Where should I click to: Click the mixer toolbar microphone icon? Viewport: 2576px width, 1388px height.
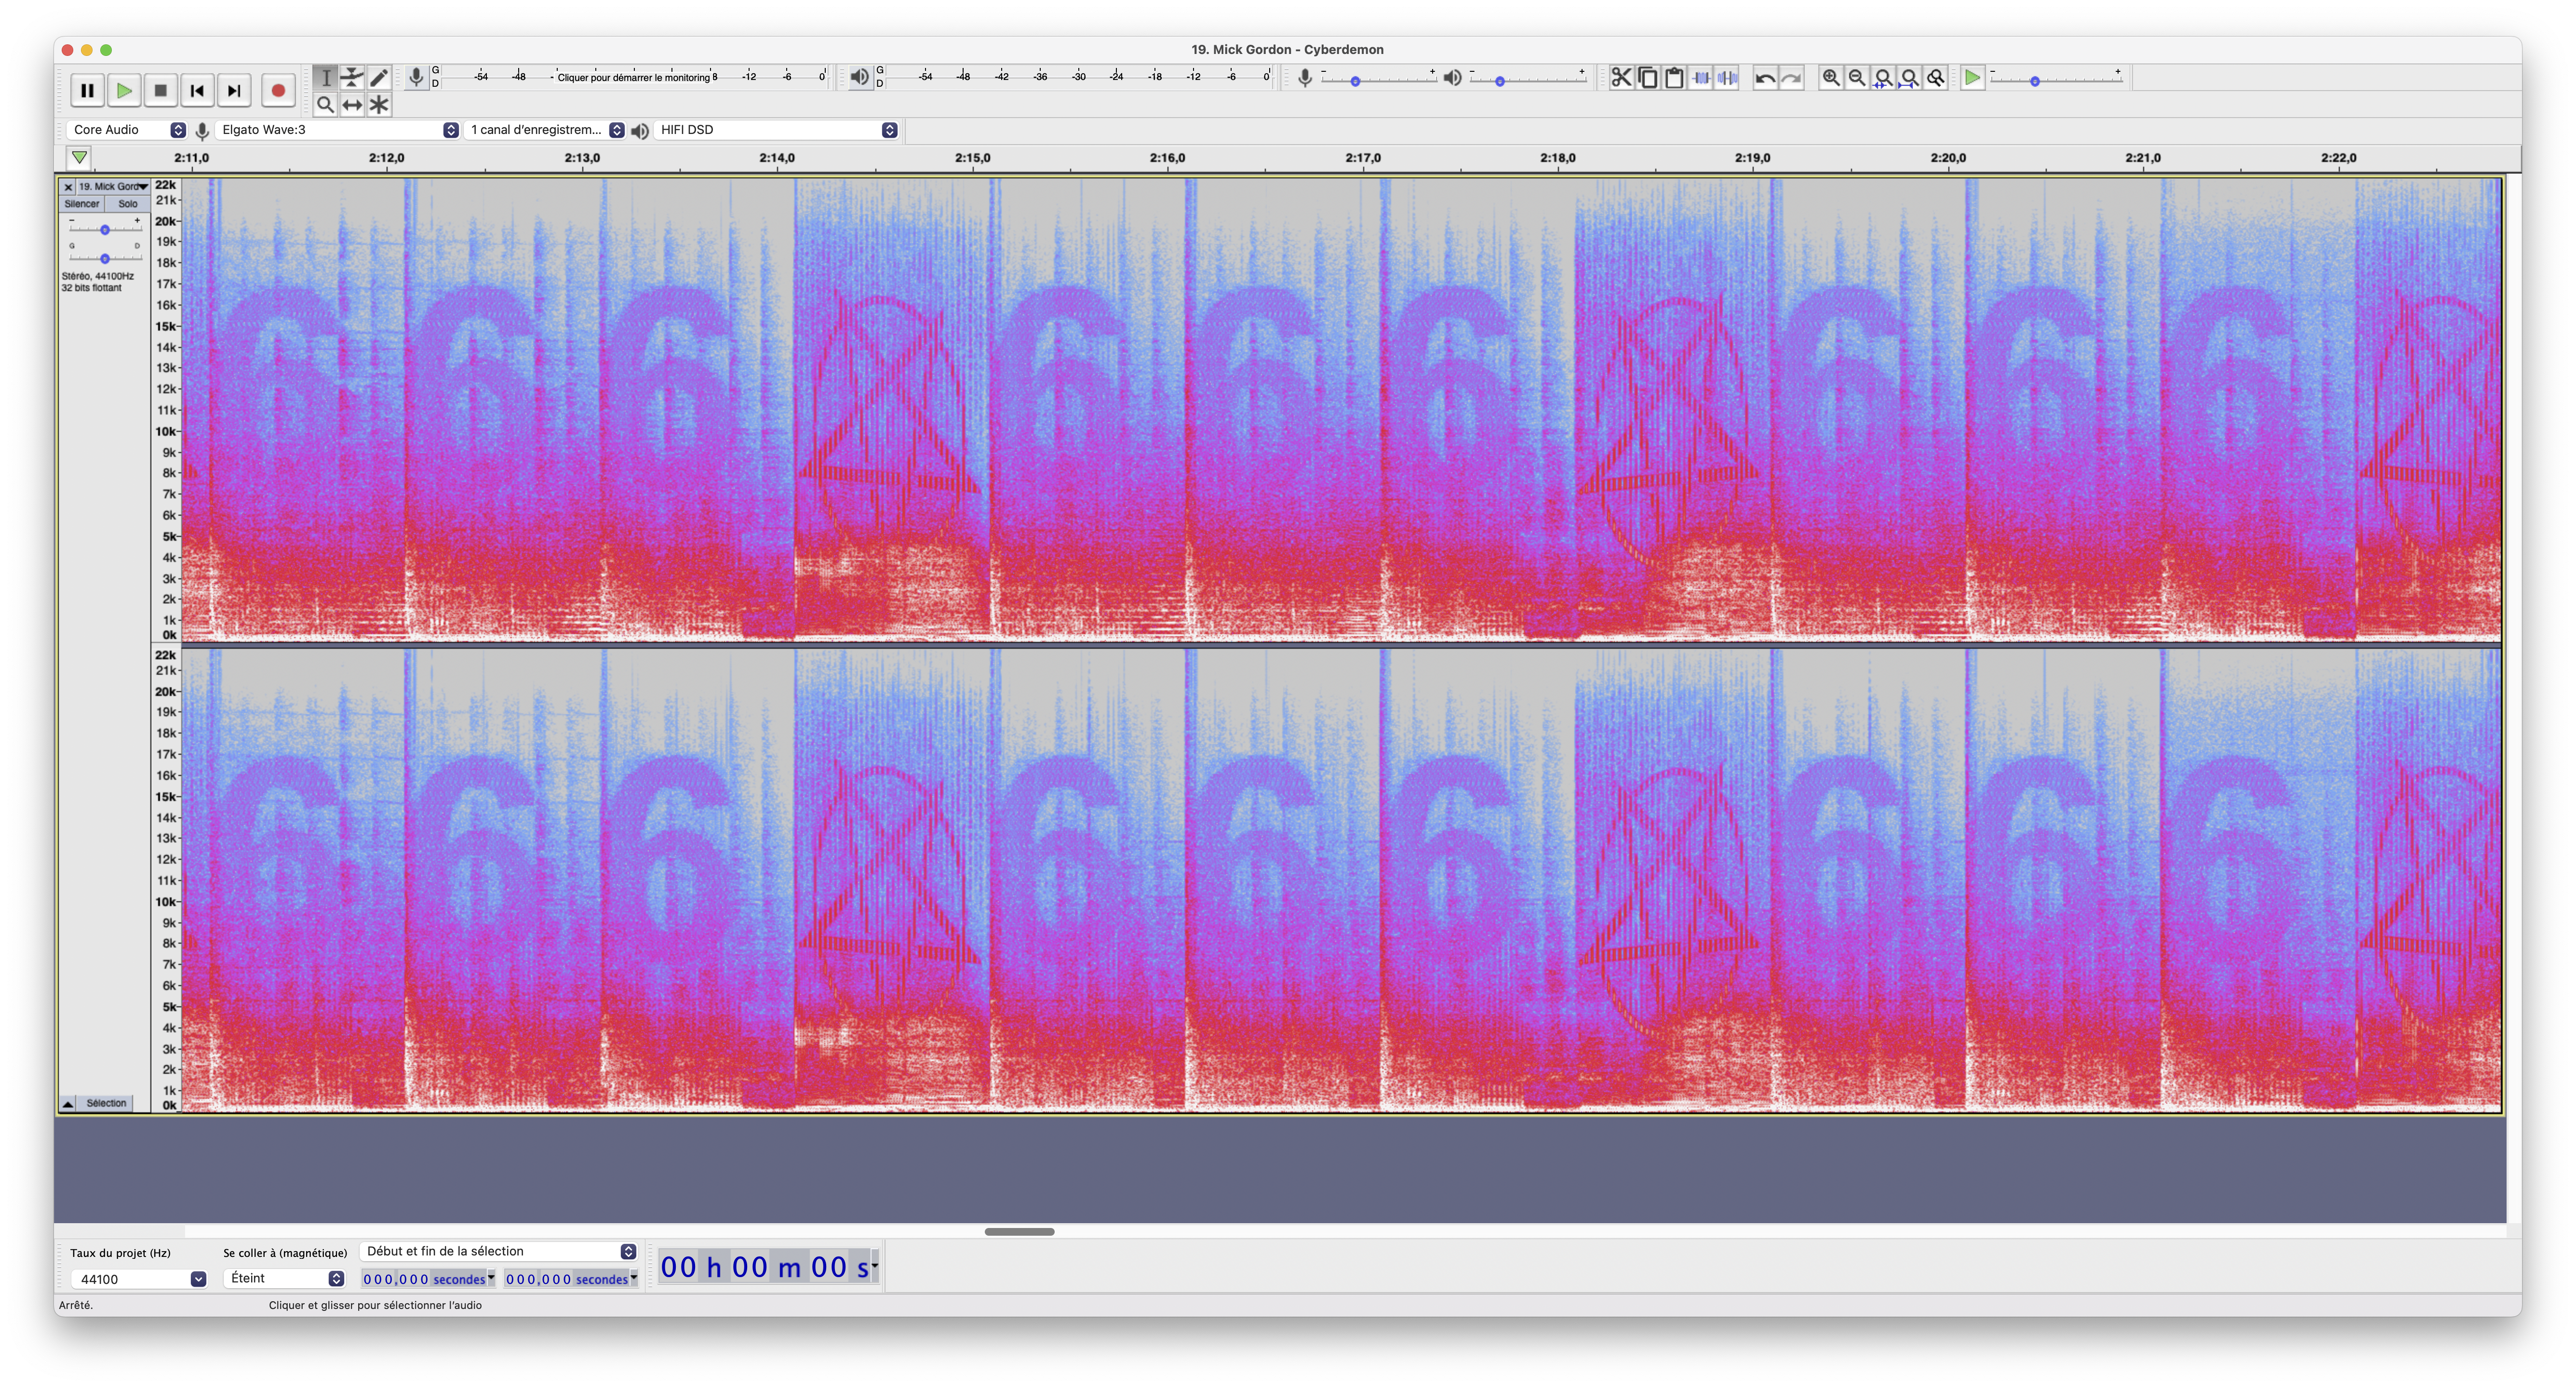[1304, 78]
